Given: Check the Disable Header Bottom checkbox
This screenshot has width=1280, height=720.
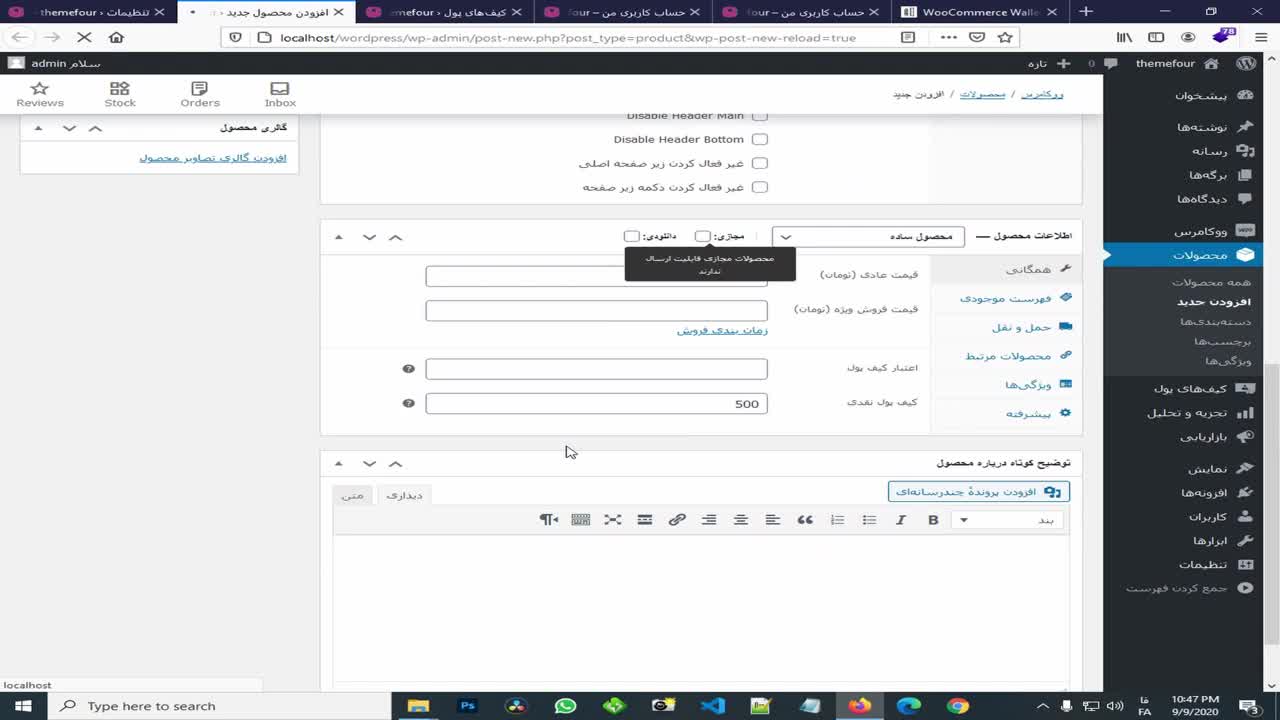Looking at the screenshot, I should click(x=760, y=140).
